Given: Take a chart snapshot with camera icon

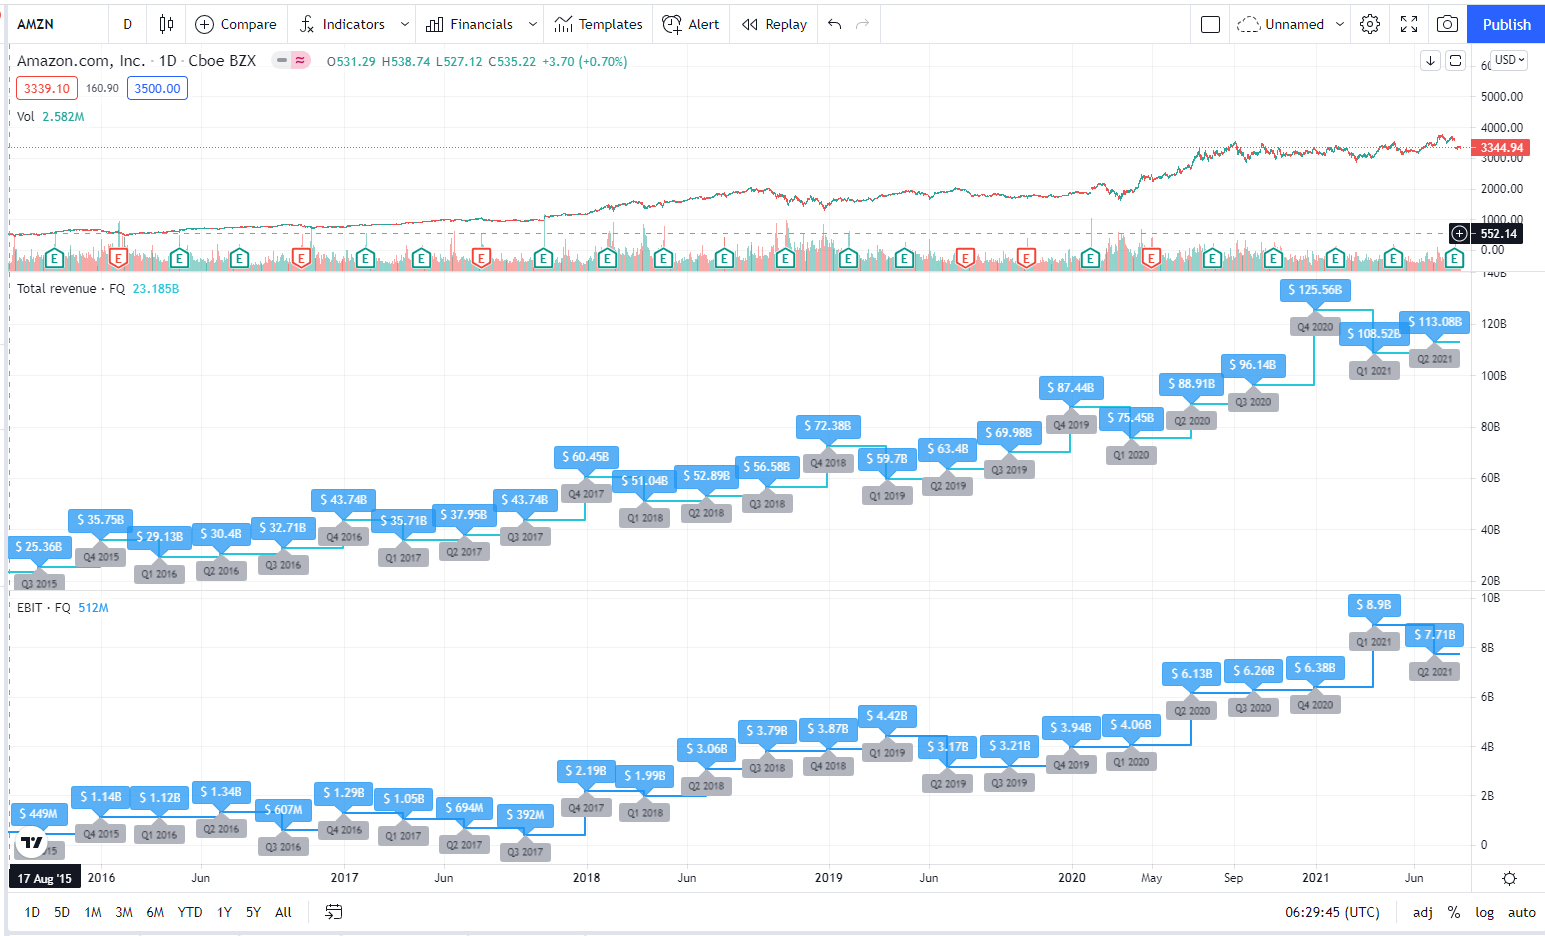Looking at the screenshot, I should point(1447,24).
